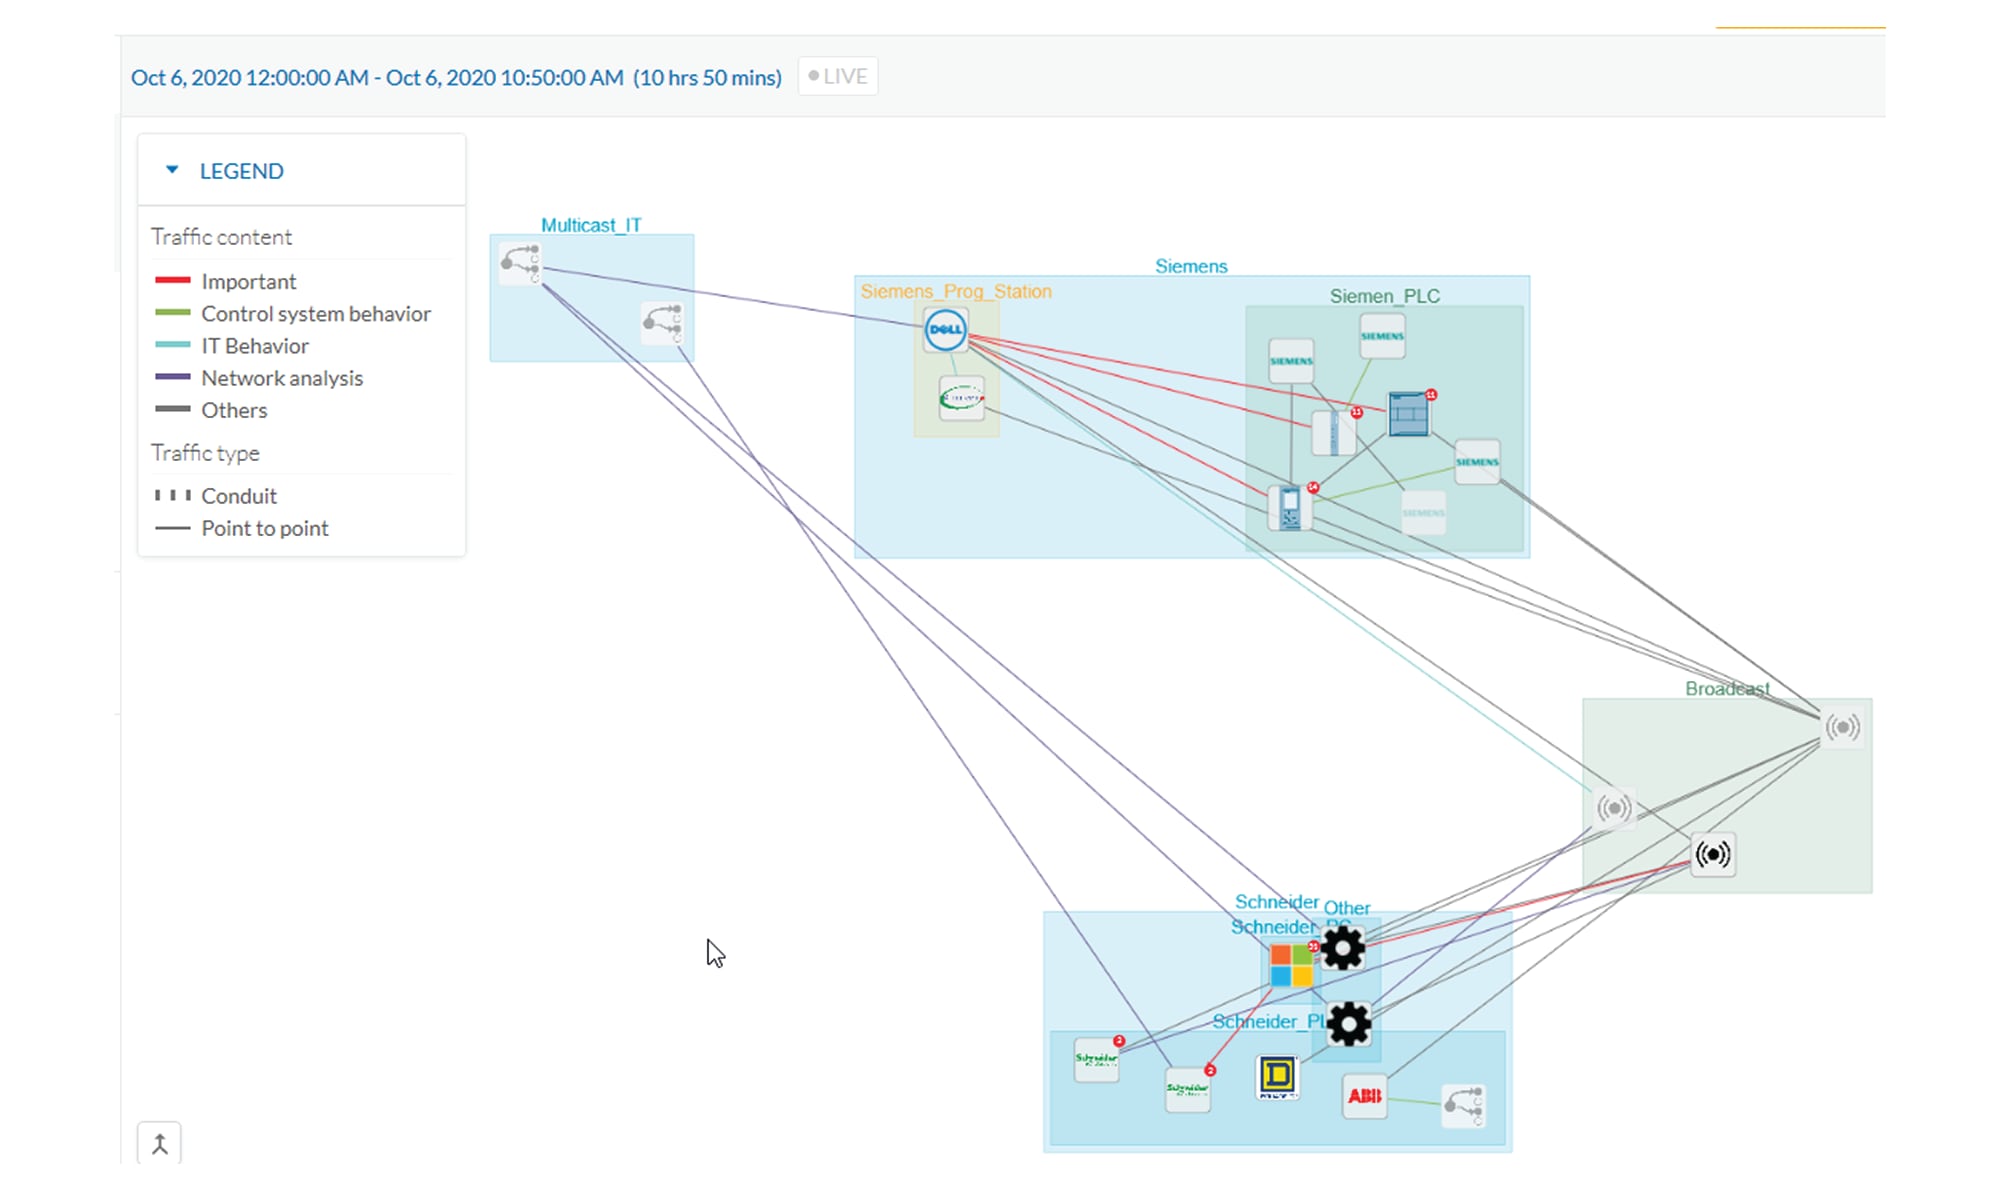Click the red Important line swatch

[173, 281]
